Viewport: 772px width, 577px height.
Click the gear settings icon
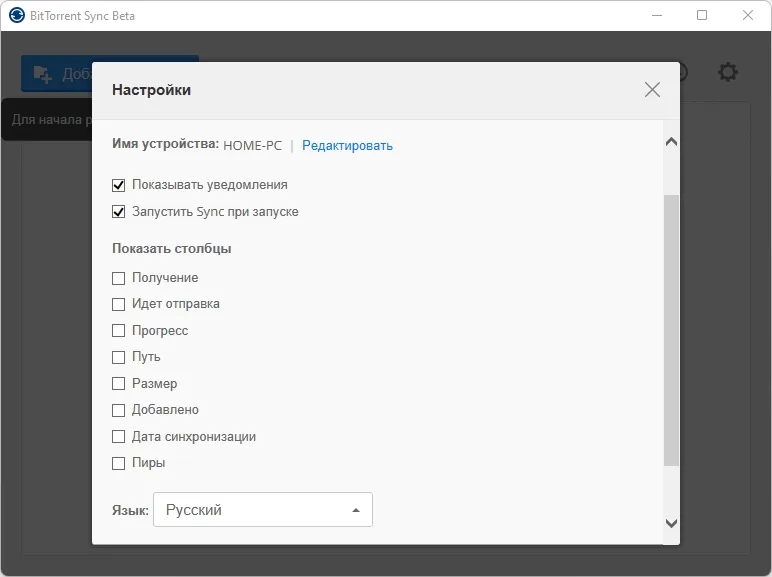pyautogui.click(x=728, y=72)
